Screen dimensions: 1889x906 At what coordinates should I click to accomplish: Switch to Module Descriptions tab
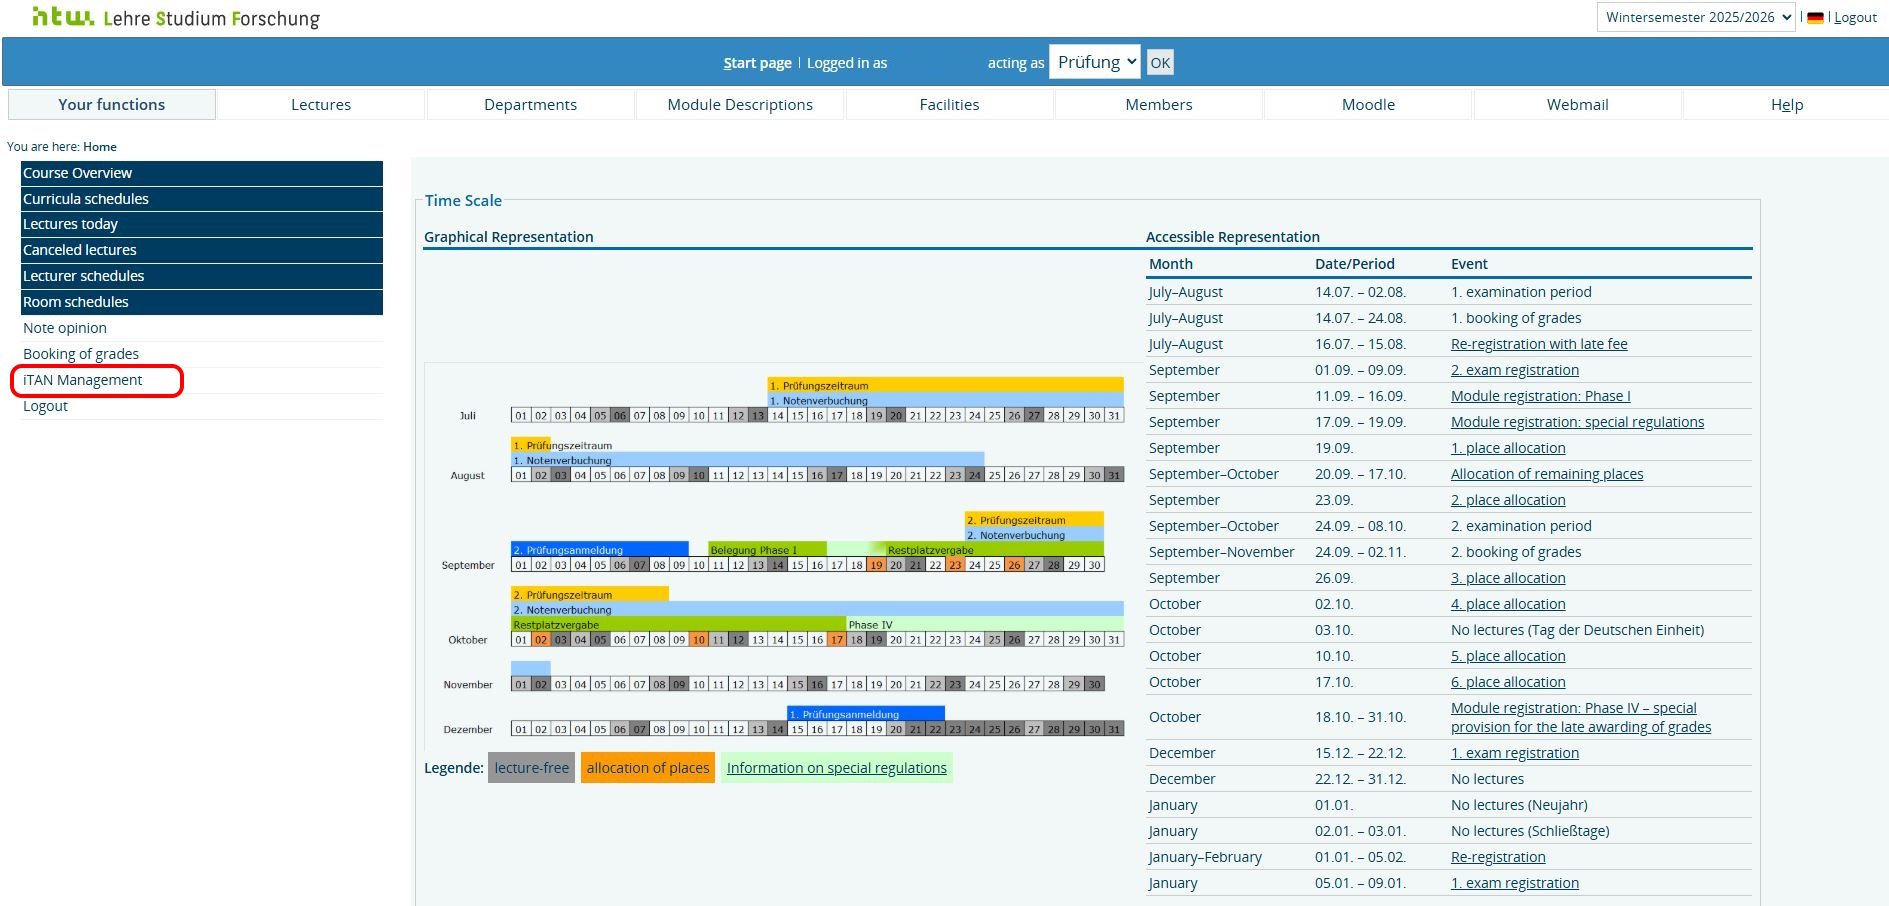tap(740, 105)
